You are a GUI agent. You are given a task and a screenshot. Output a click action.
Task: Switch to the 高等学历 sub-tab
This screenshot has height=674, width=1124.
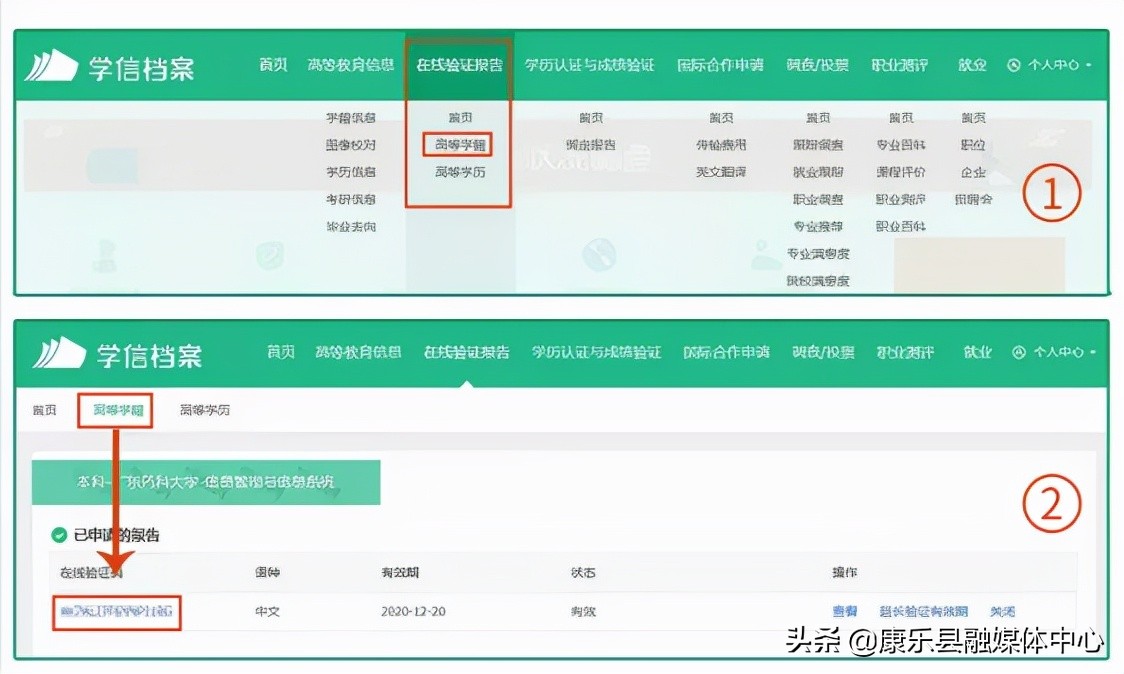[205, 410]
